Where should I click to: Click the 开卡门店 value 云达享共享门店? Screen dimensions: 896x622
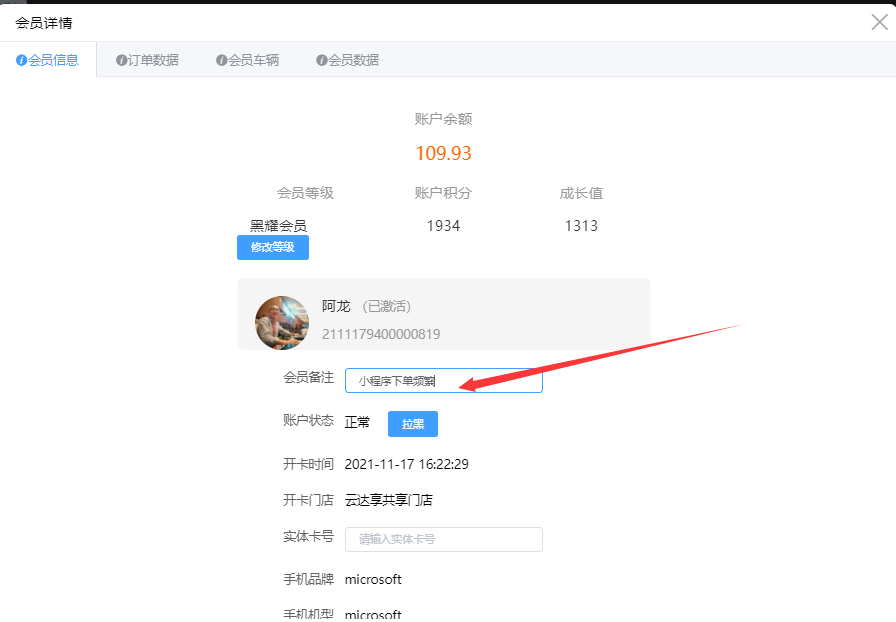click(389, 500)
